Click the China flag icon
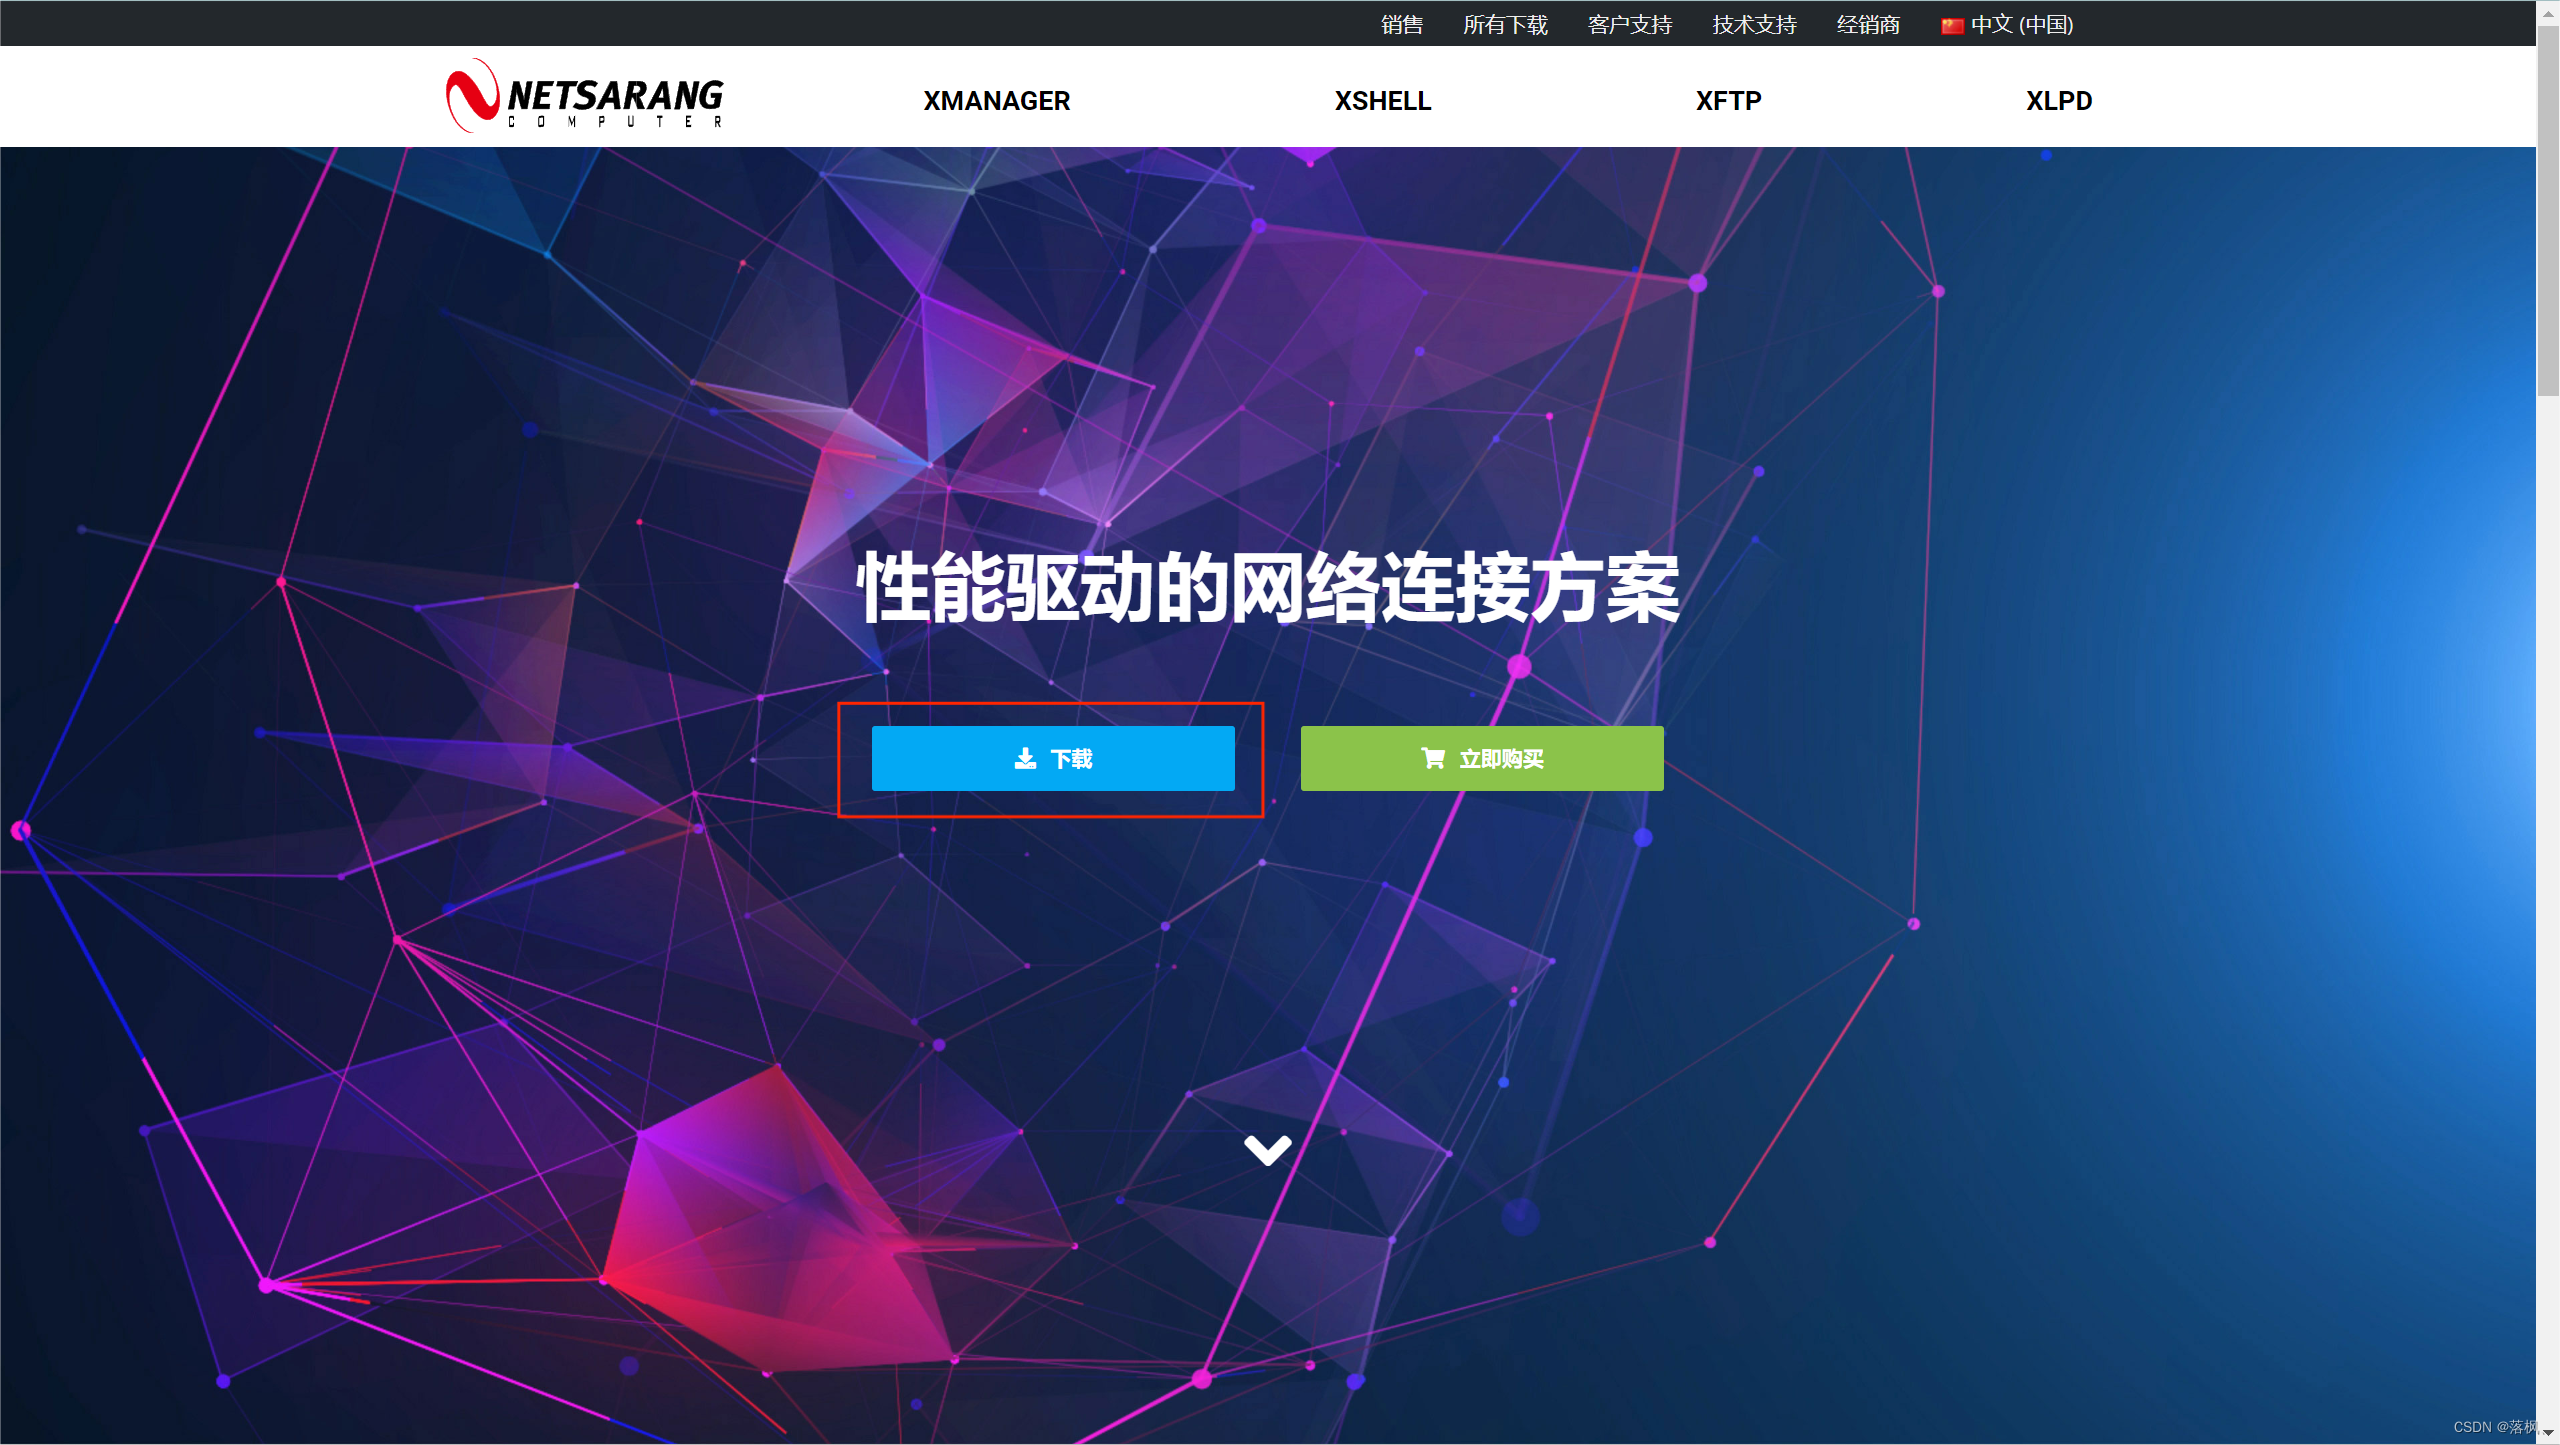Image resolution: width=2560 pixels, height=1445 pixels. click(x=1952, y=26)
